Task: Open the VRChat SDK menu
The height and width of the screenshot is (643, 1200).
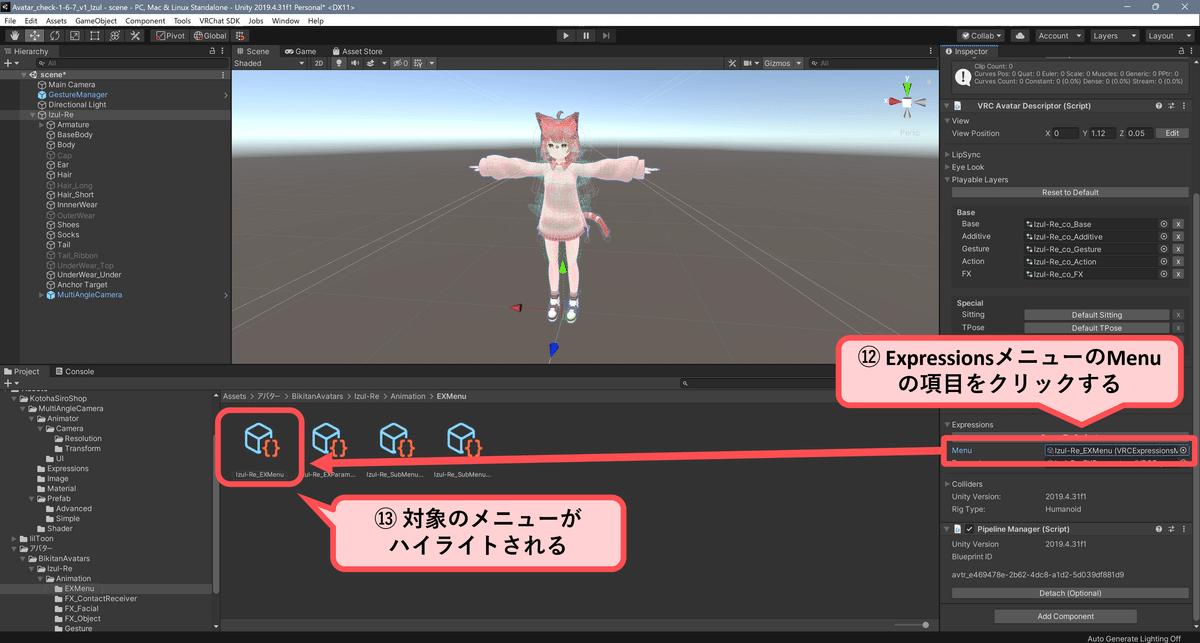Action: coord(220,20)
